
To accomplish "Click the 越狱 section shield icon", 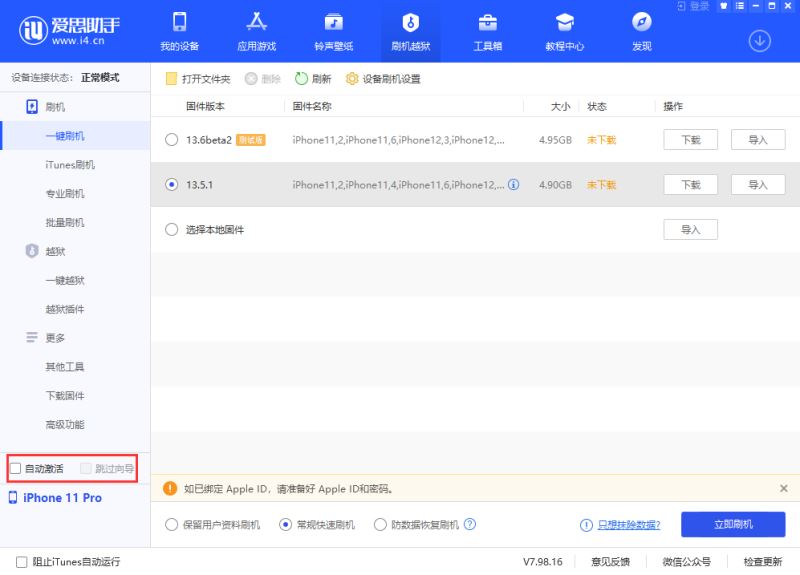I will coord(32,251).
